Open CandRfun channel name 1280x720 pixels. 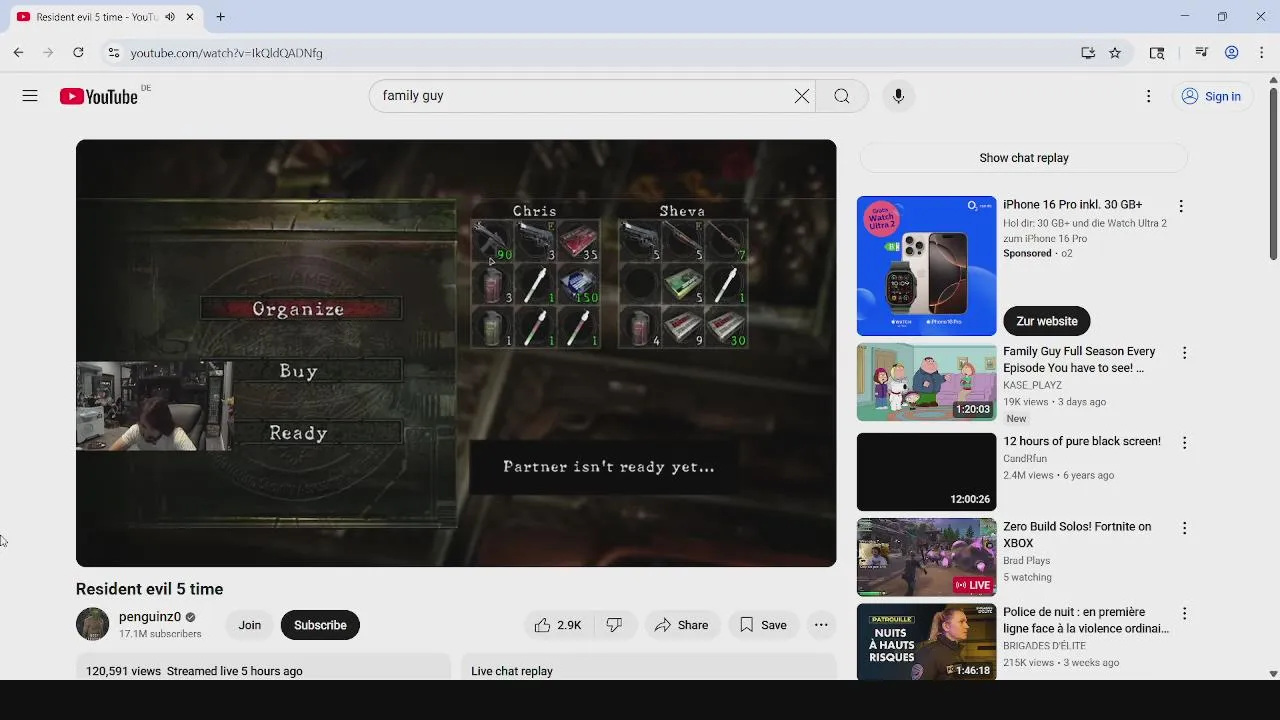pyautogui.click(x=1025, y=459)
